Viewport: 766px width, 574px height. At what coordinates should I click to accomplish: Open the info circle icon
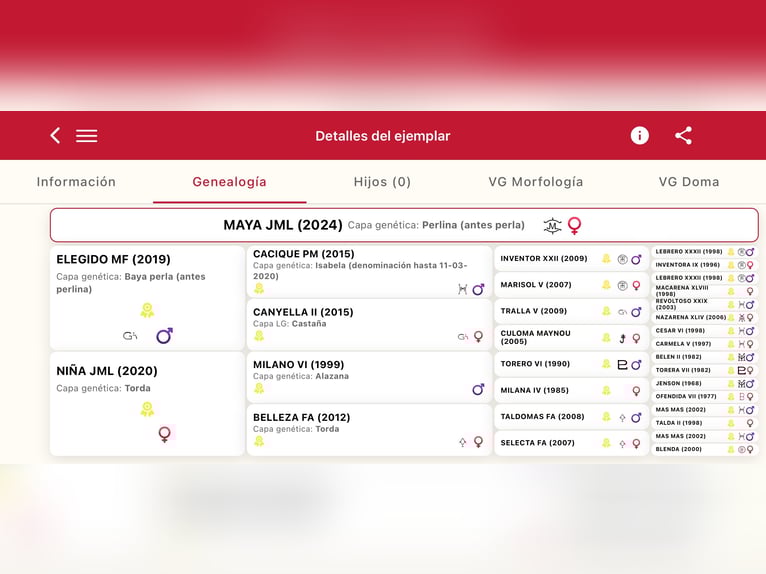(640, 136)
